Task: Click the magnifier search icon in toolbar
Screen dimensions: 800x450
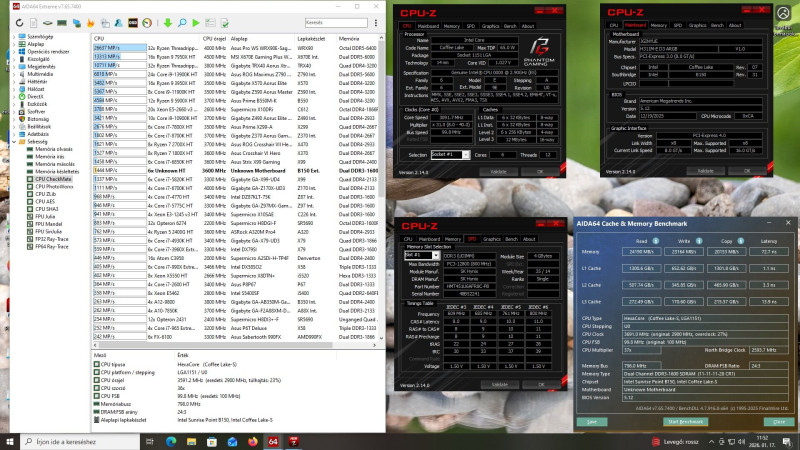Action: (x=182, y=23)
